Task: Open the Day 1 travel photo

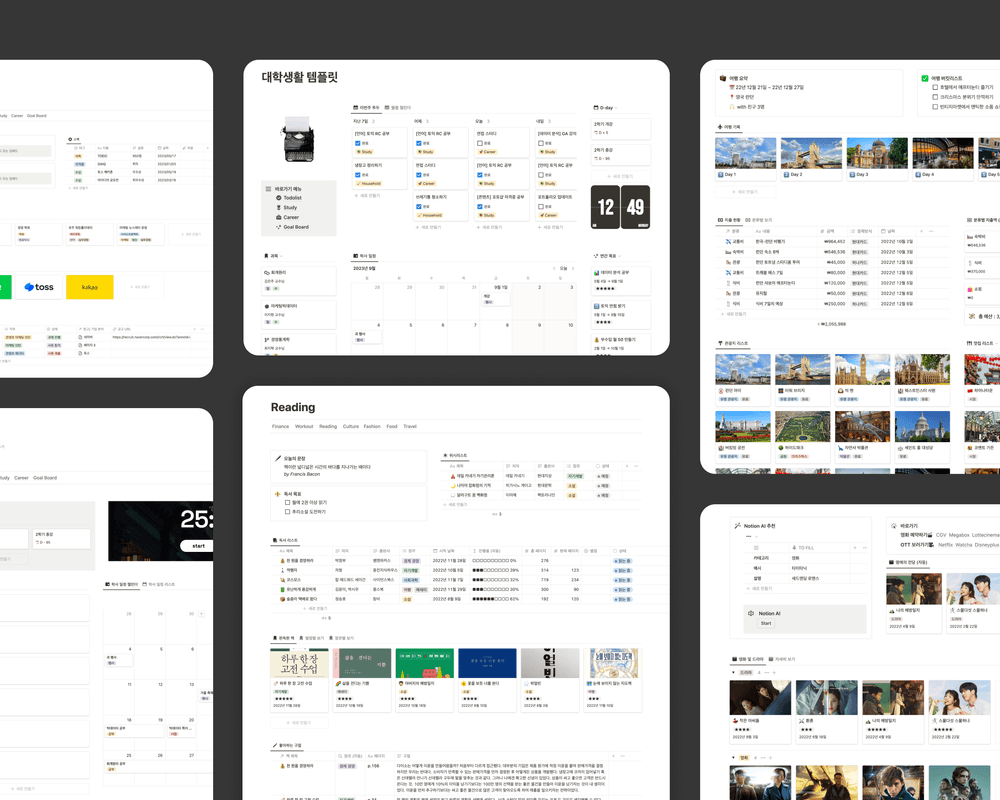Action: (745, 153)
